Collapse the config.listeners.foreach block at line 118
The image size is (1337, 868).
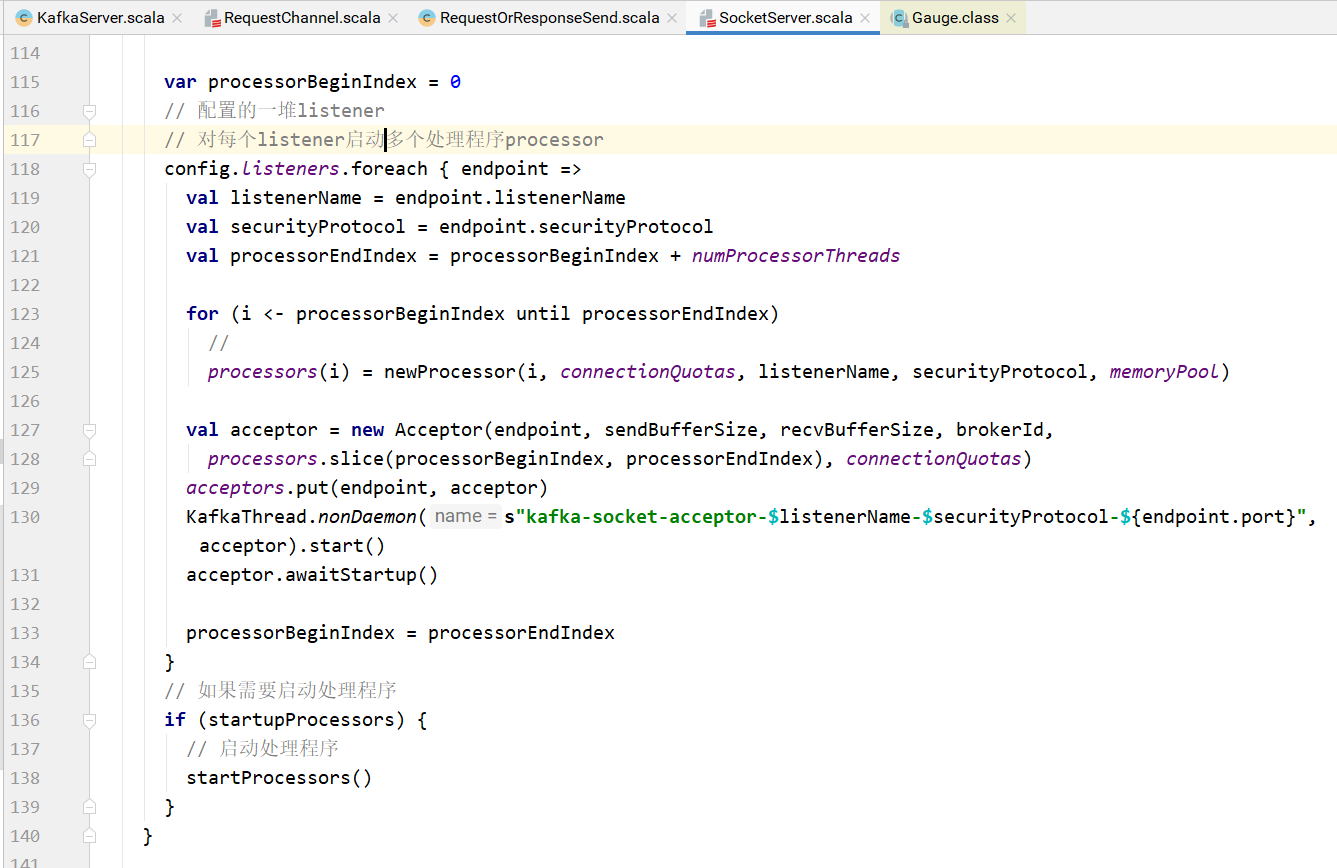[89, 169]
